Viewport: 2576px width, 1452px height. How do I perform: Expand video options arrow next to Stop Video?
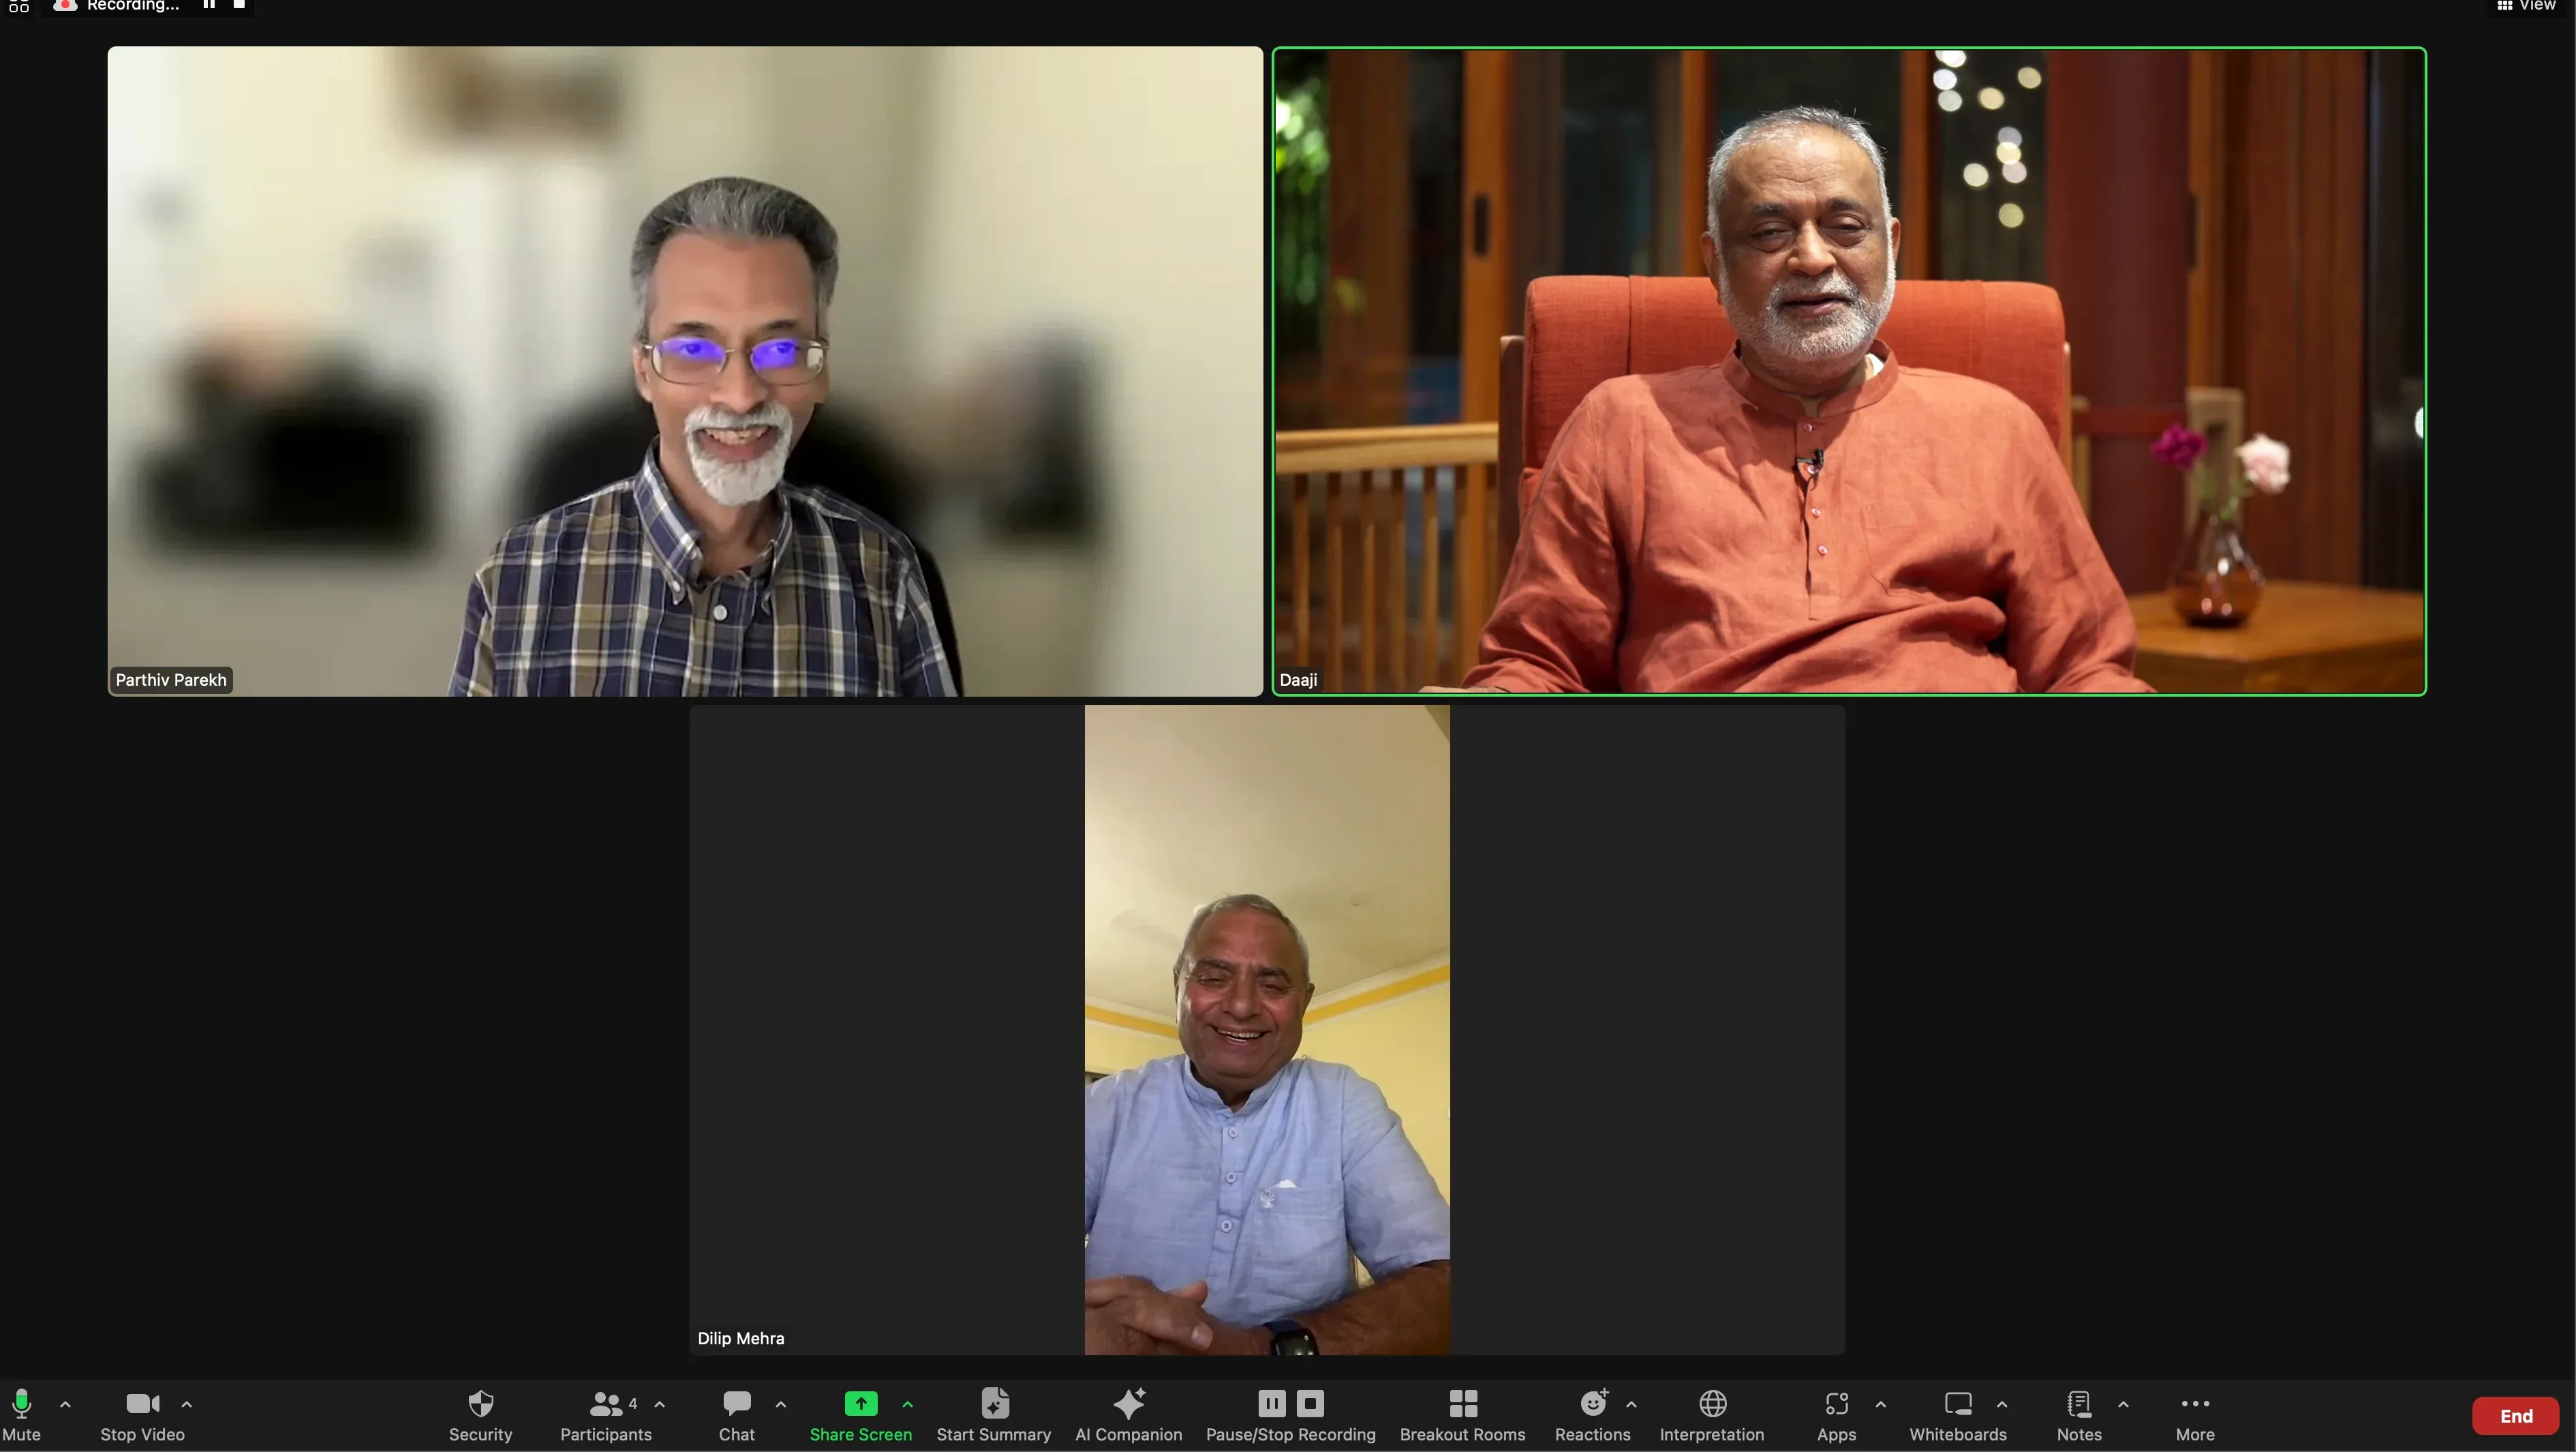187,1404
